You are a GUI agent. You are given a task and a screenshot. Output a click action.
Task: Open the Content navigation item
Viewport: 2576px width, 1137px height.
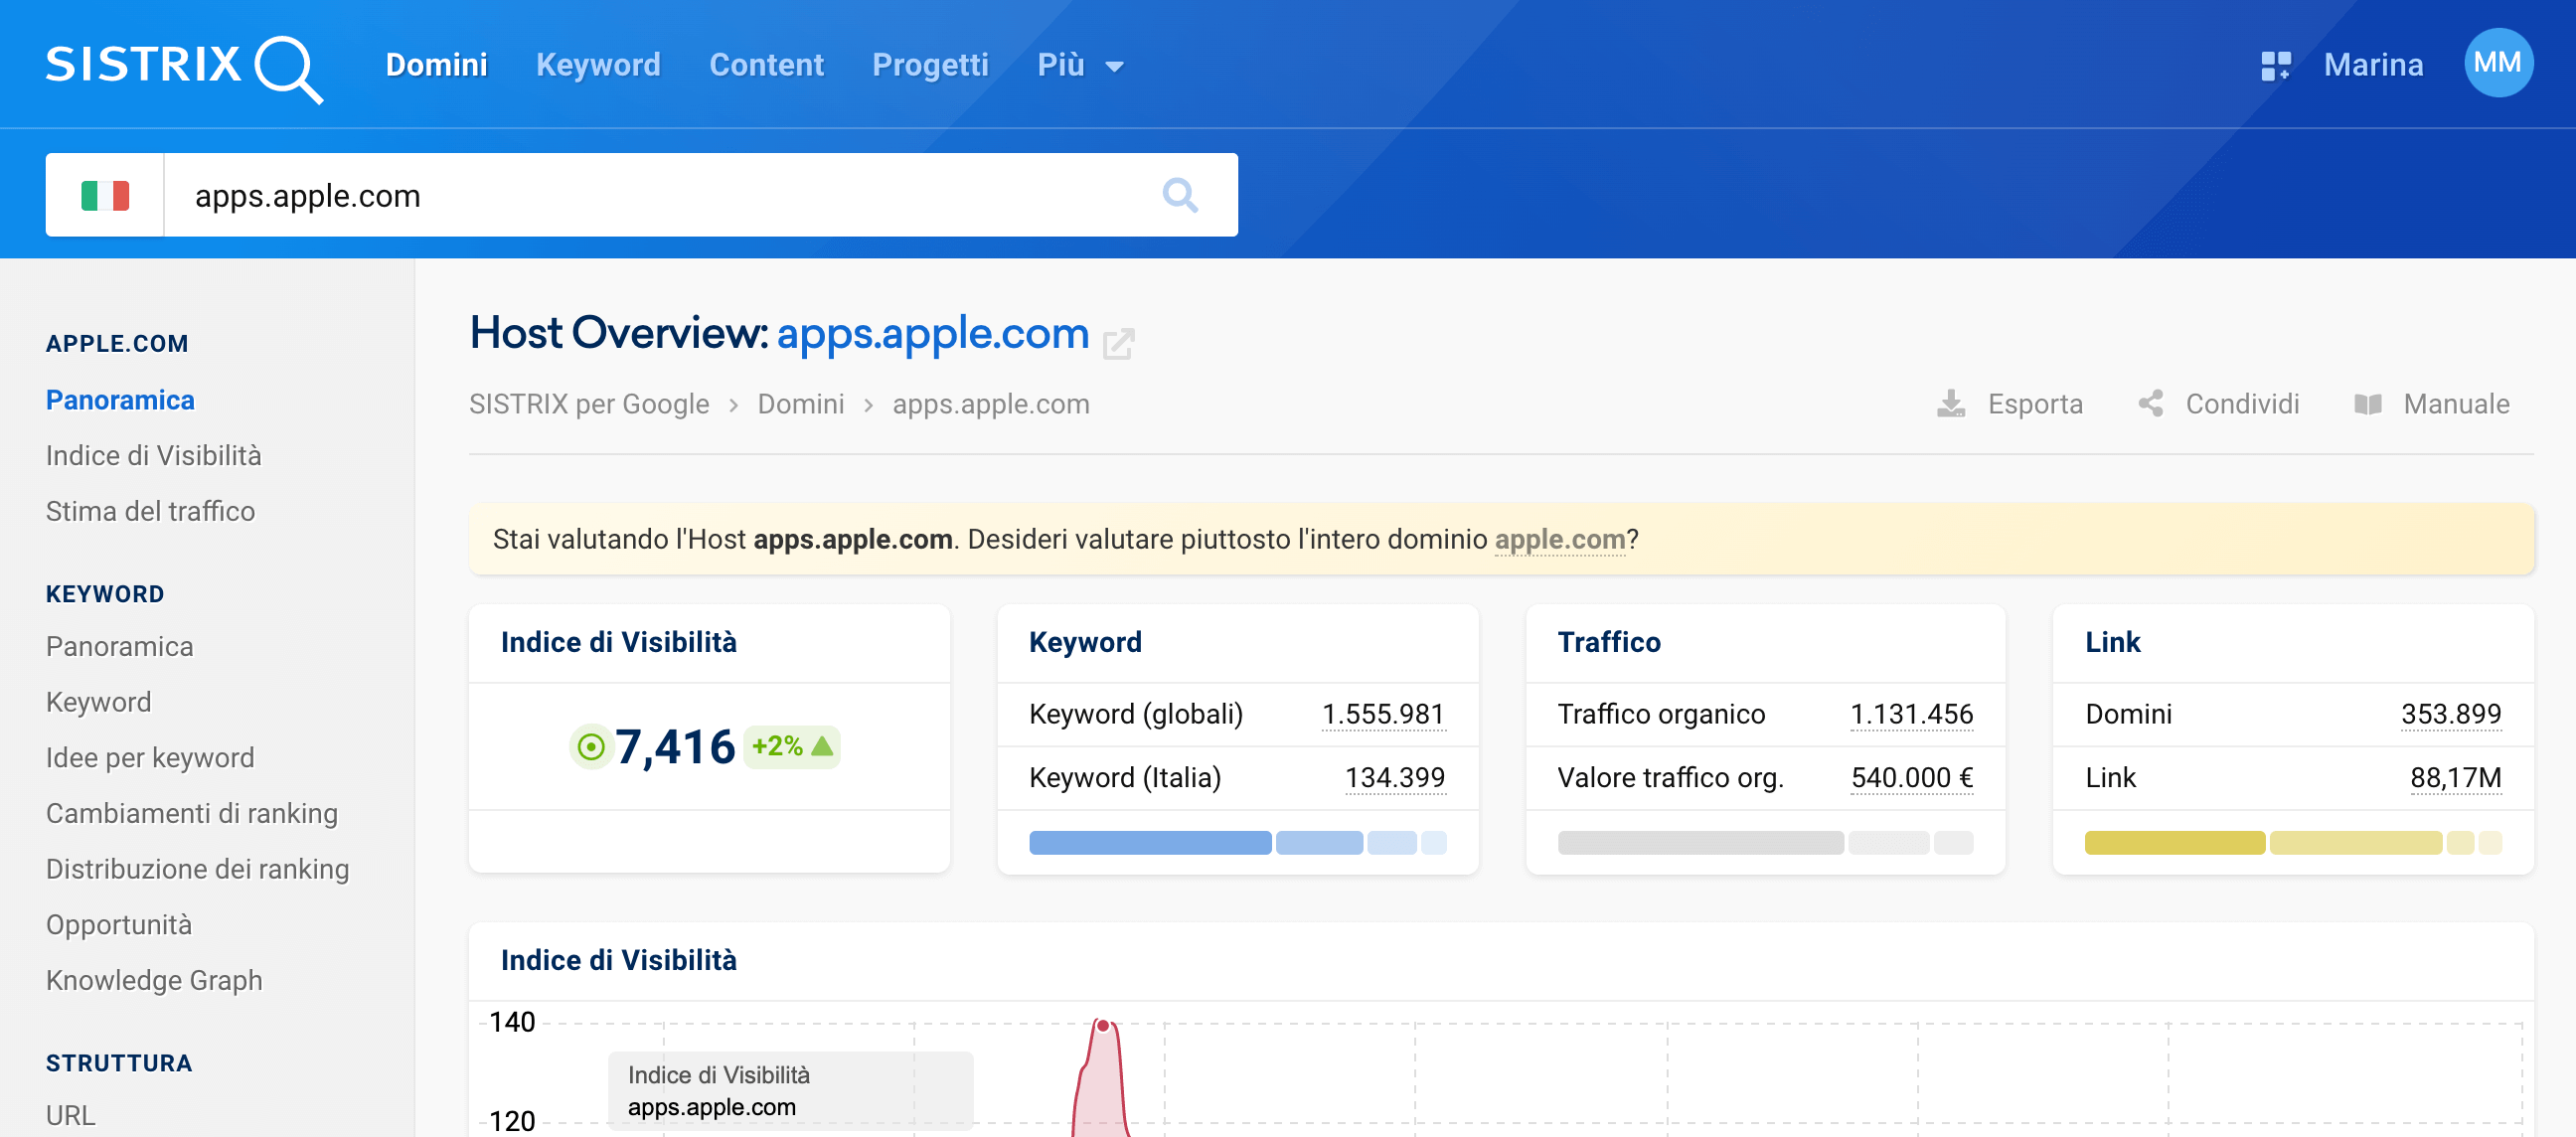pos(766,65)
